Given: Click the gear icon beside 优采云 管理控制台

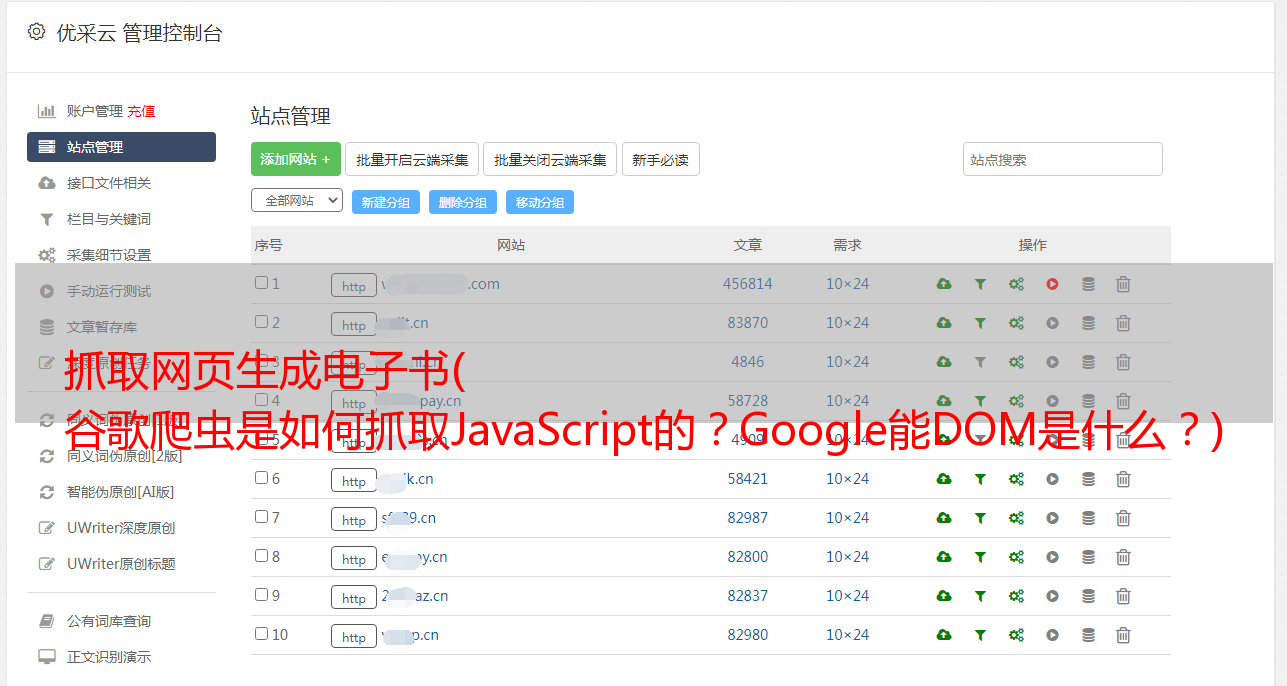Looking at the screenshot, I should [36, 32].
